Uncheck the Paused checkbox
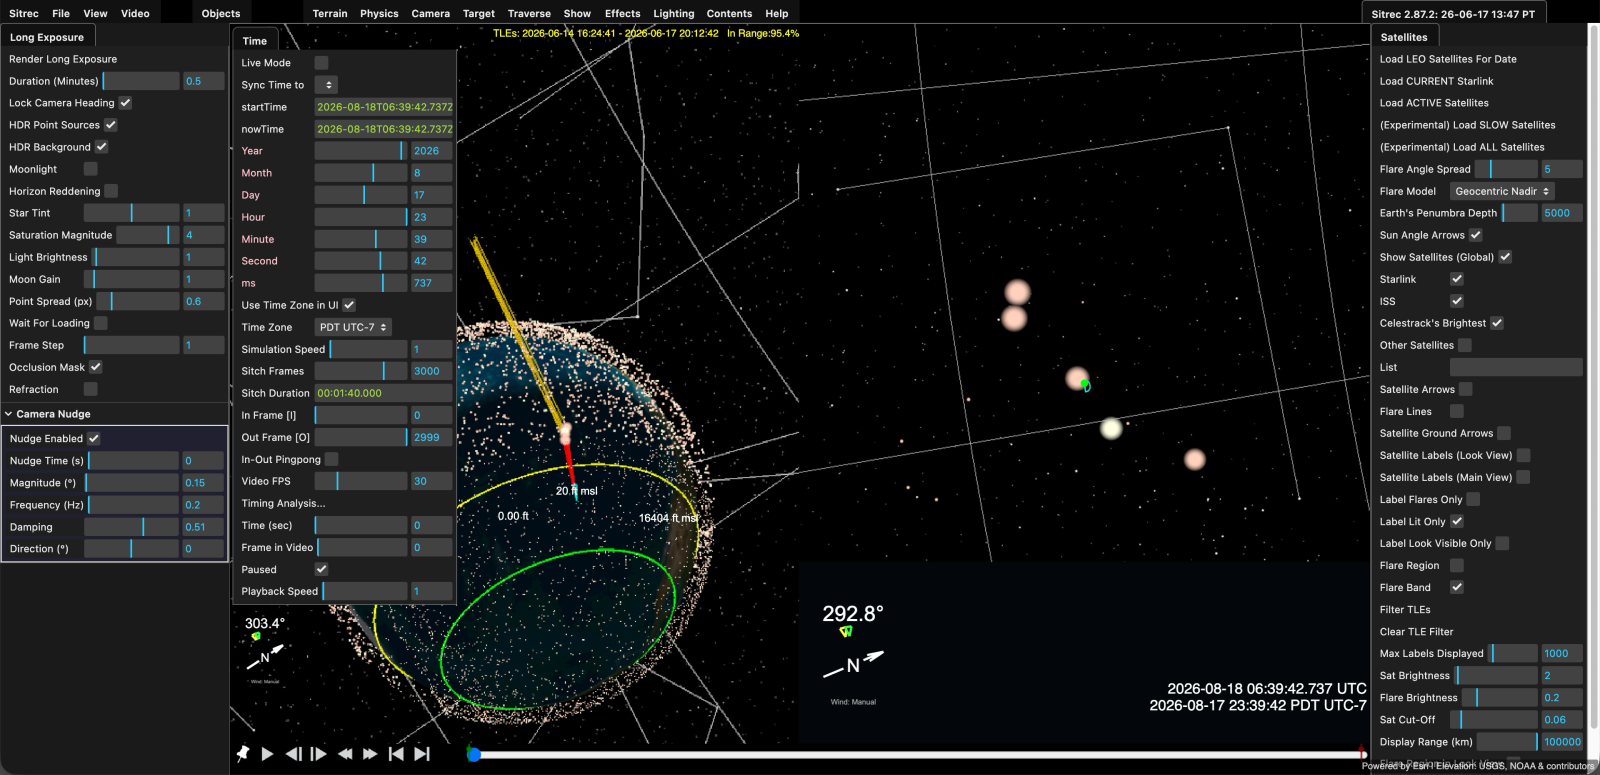The width and height of the screenshot is (1600, 775). point(321,569)
